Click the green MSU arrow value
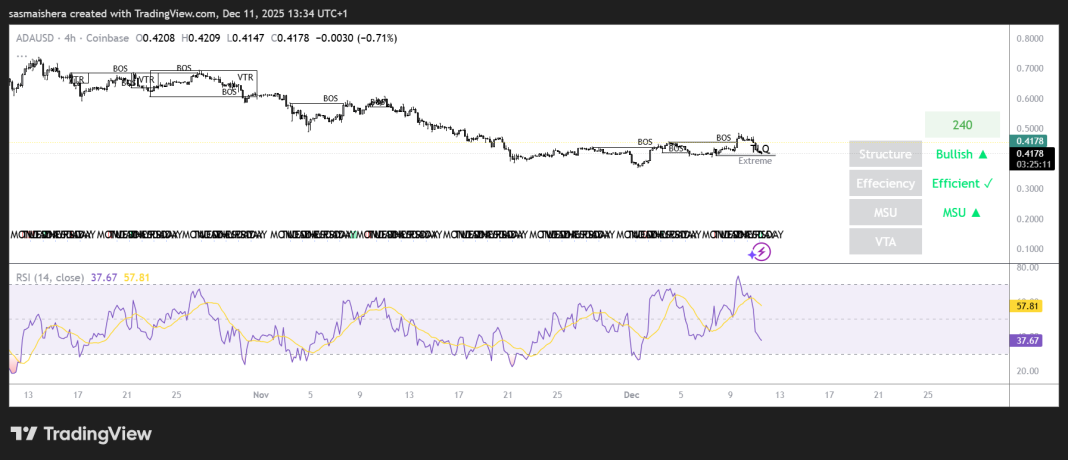The image size is (1068, 460). (x=962, y=212)
